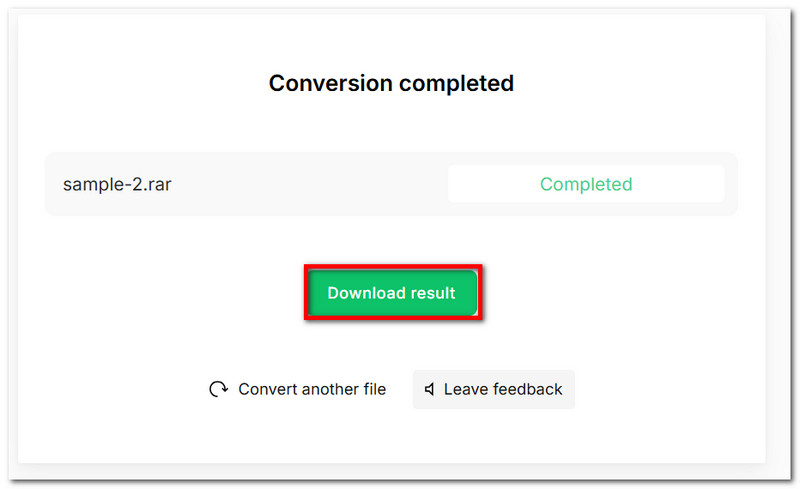Click the circular arrow convert-again icon
The width and height of the screenshot is (800, 489).
click(x=218, y=389)
